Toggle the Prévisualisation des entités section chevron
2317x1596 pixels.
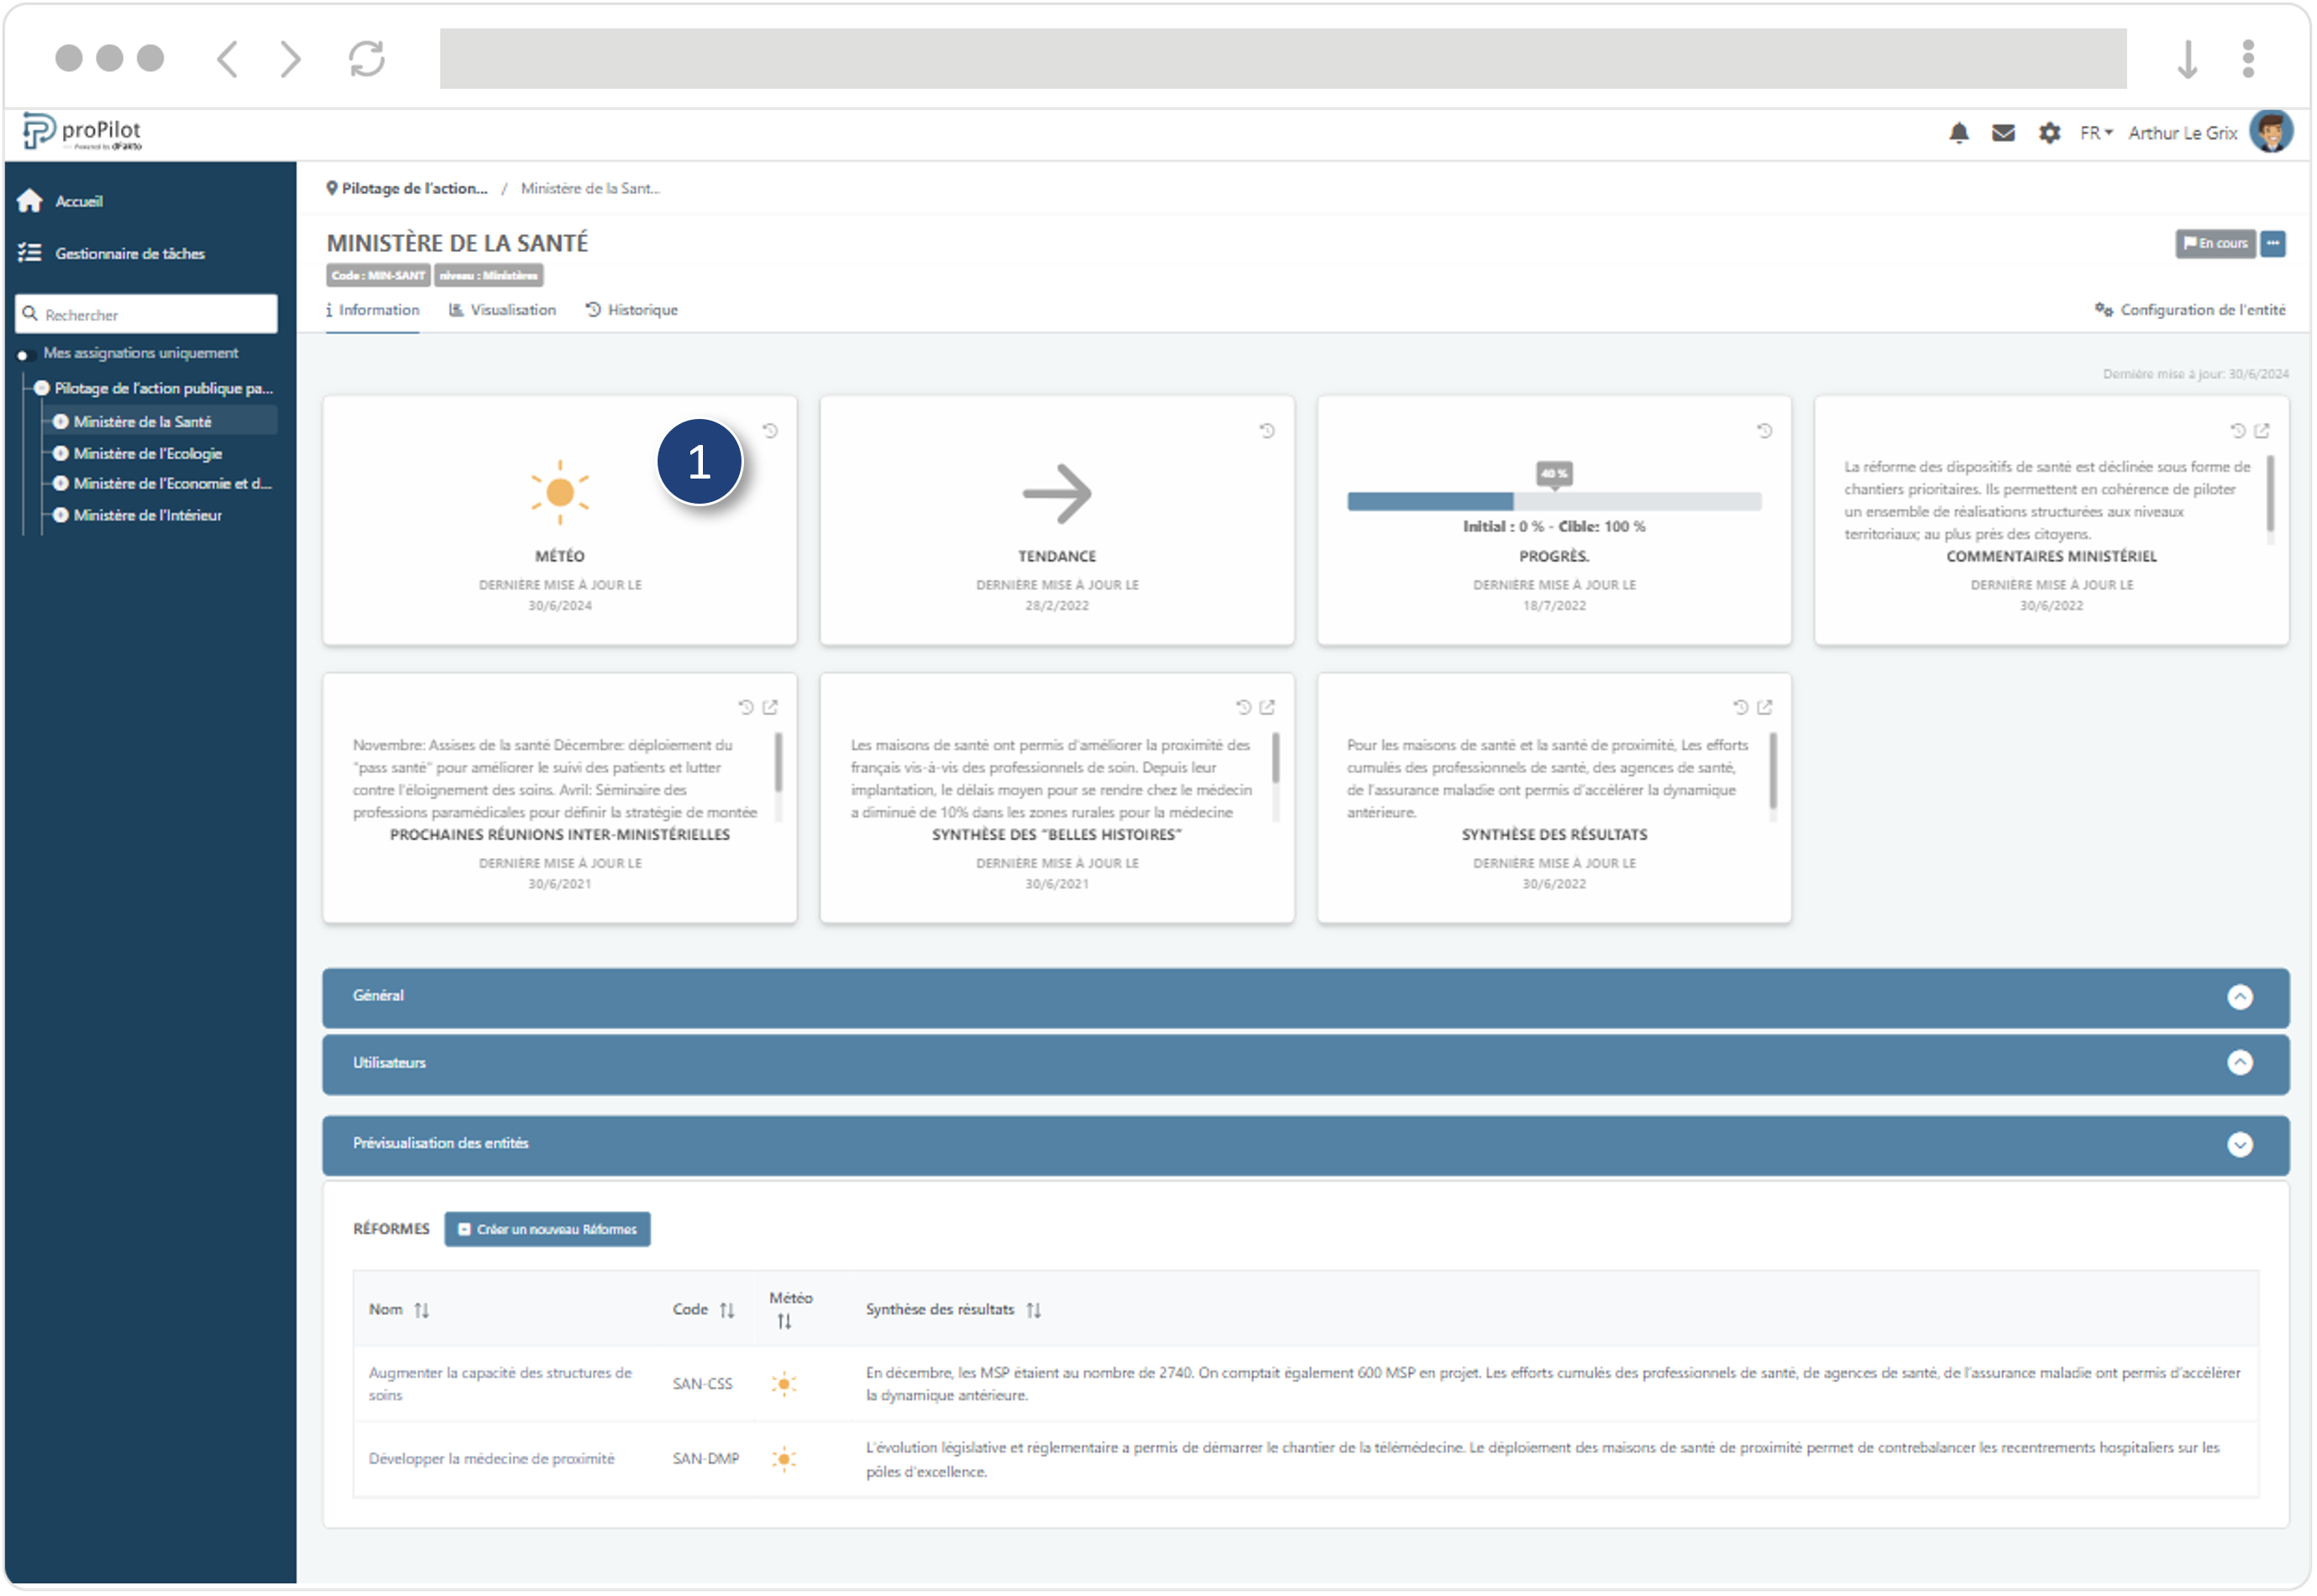[2240, 1145]
